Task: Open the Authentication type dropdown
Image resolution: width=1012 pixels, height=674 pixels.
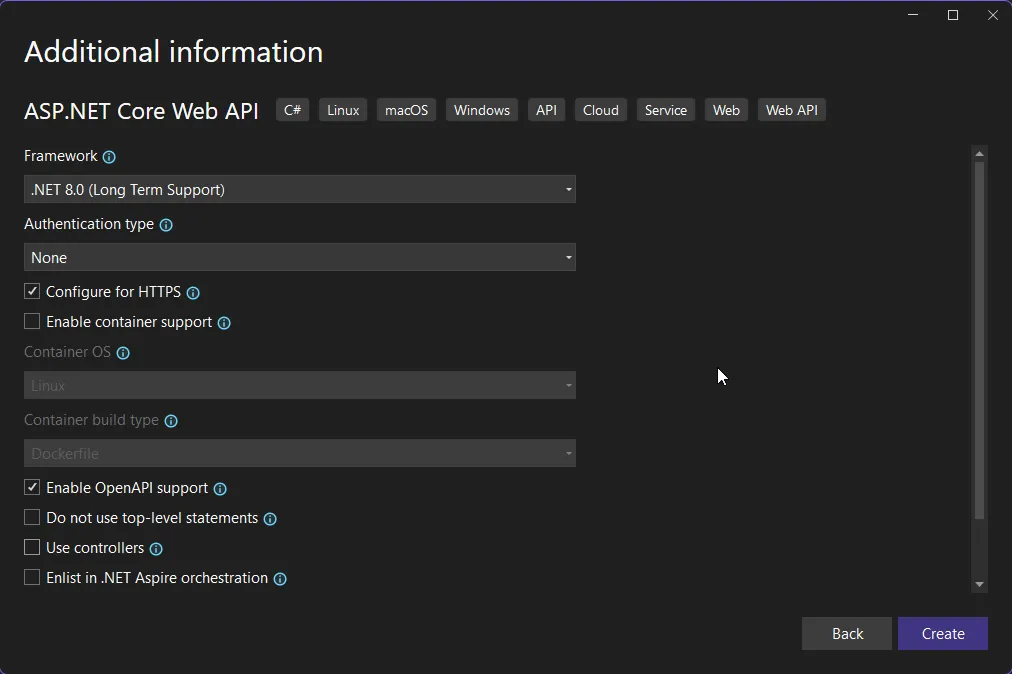Action: click(300, 257)
